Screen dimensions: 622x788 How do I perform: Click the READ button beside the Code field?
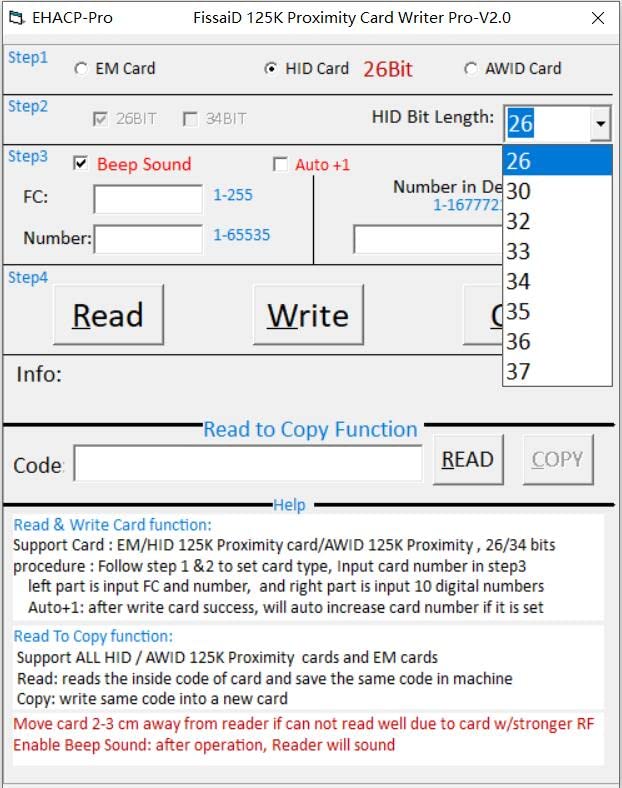468,459
